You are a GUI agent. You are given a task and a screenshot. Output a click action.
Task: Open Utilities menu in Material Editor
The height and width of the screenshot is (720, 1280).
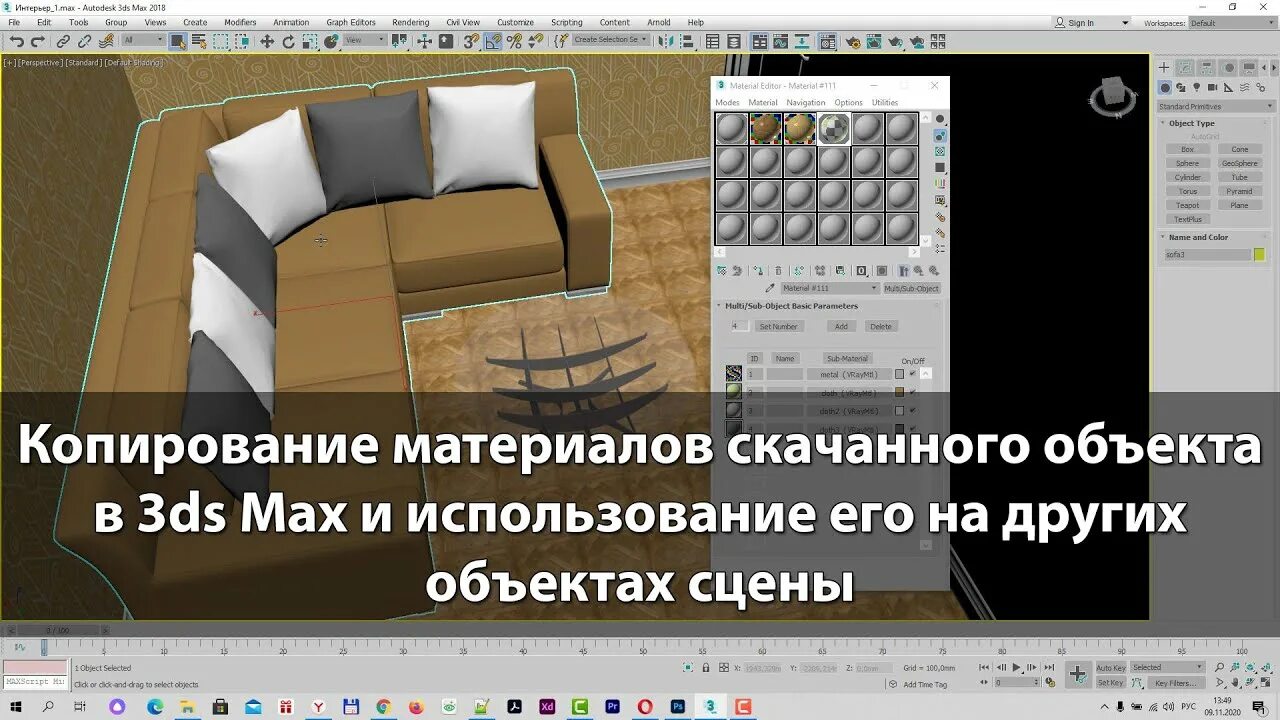tap(885, 102)
